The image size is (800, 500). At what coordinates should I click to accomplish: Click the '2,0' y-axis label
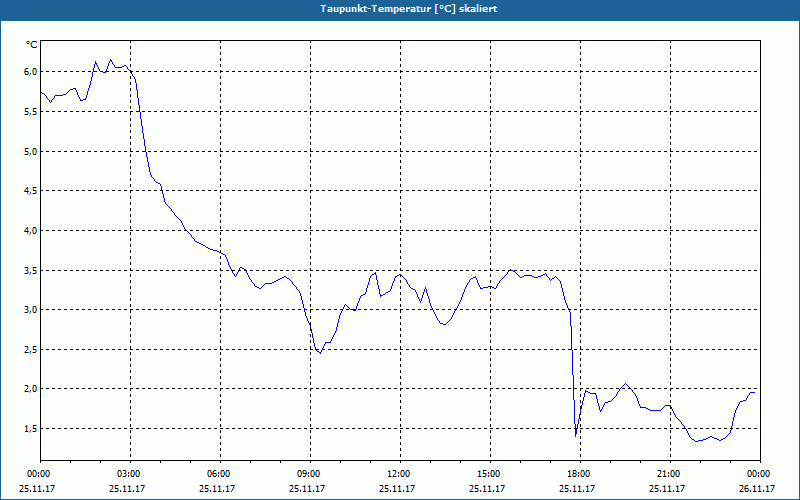[31, 389]
